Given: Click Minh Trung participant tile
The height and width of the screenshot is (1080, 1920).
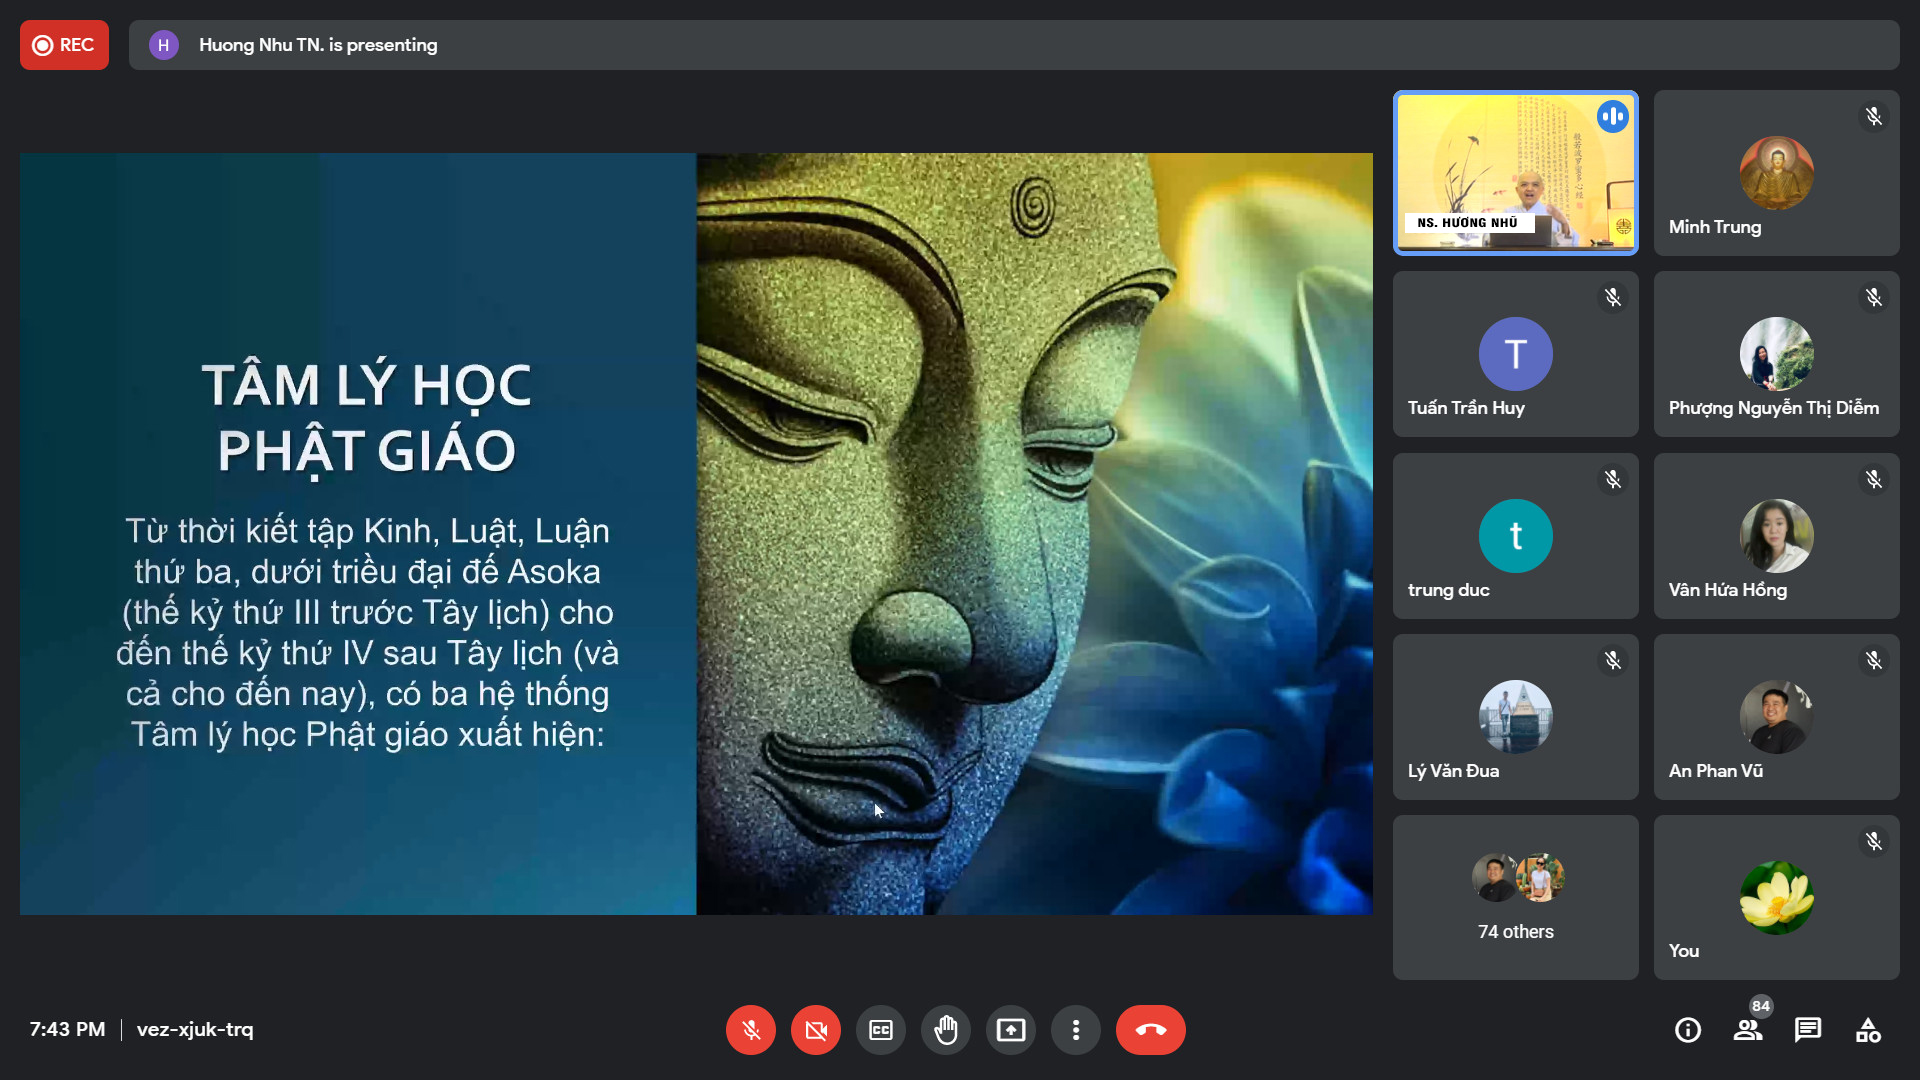Looking at the screenshot, I should pyautogui.click(x=1776, y=173).
